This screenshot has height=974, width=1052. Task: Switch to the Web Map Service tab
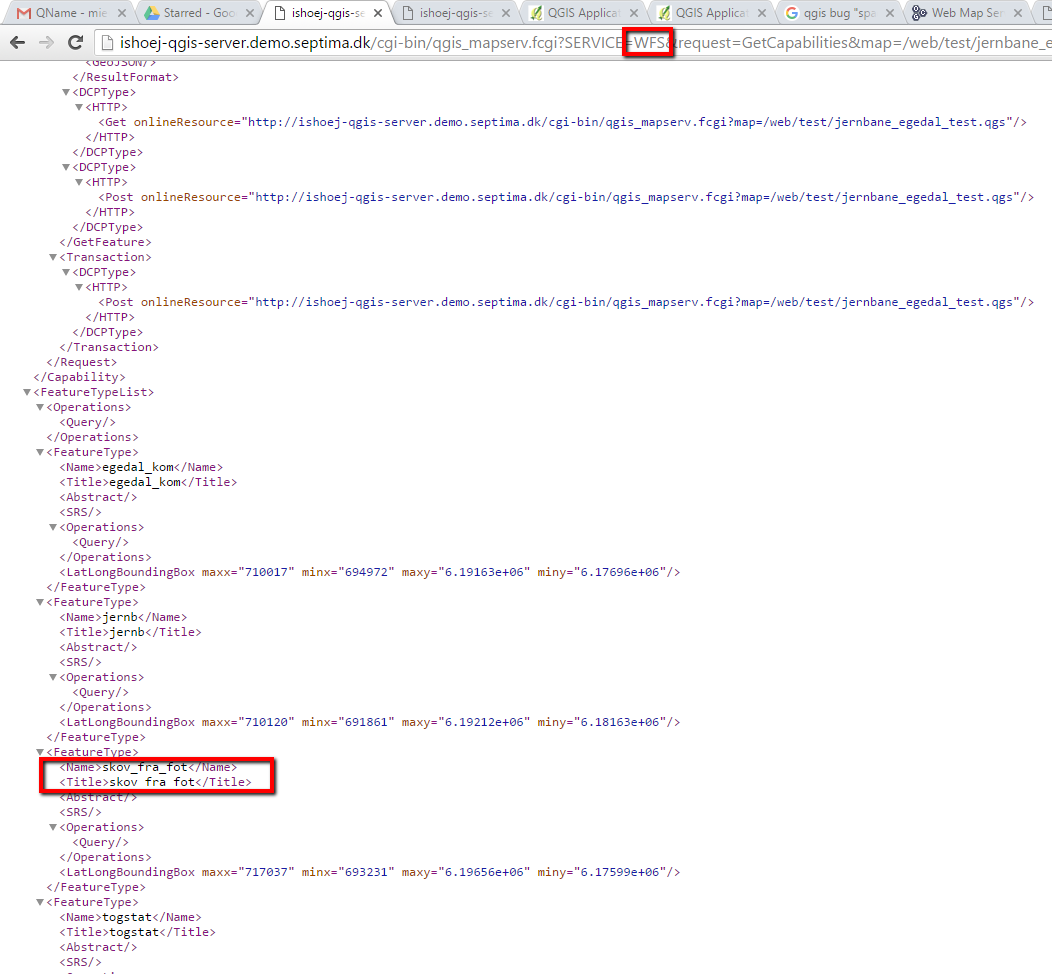point(965,13)
